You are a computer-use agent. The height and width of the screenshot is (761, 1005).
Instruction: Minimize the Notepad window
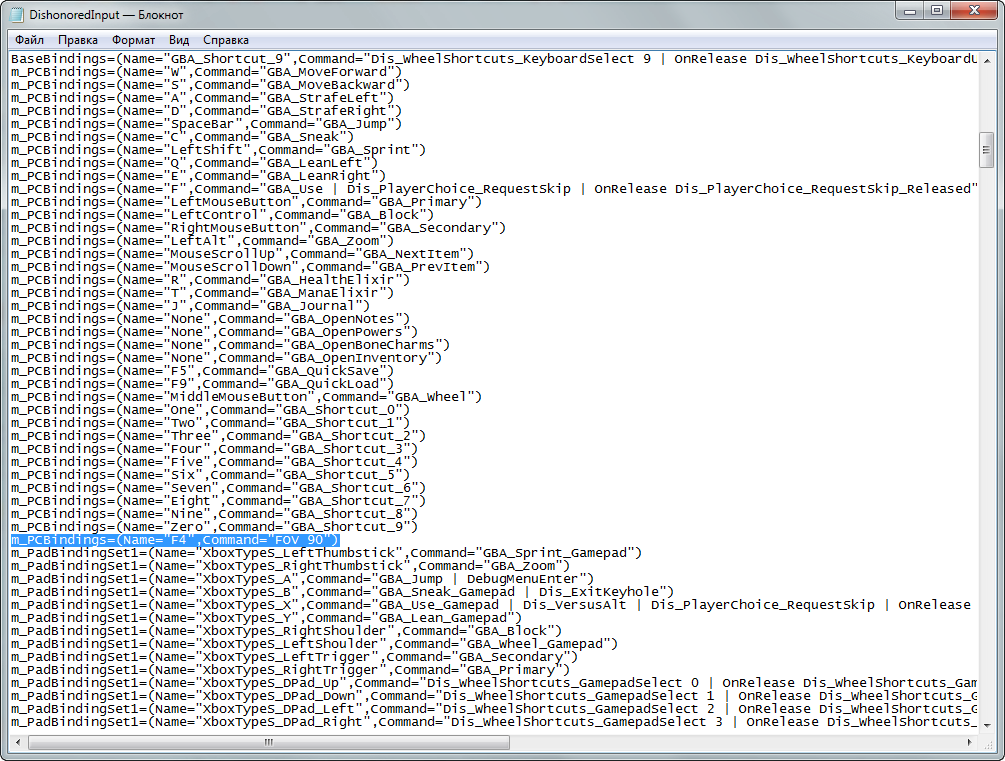click(x=909, y=10)
